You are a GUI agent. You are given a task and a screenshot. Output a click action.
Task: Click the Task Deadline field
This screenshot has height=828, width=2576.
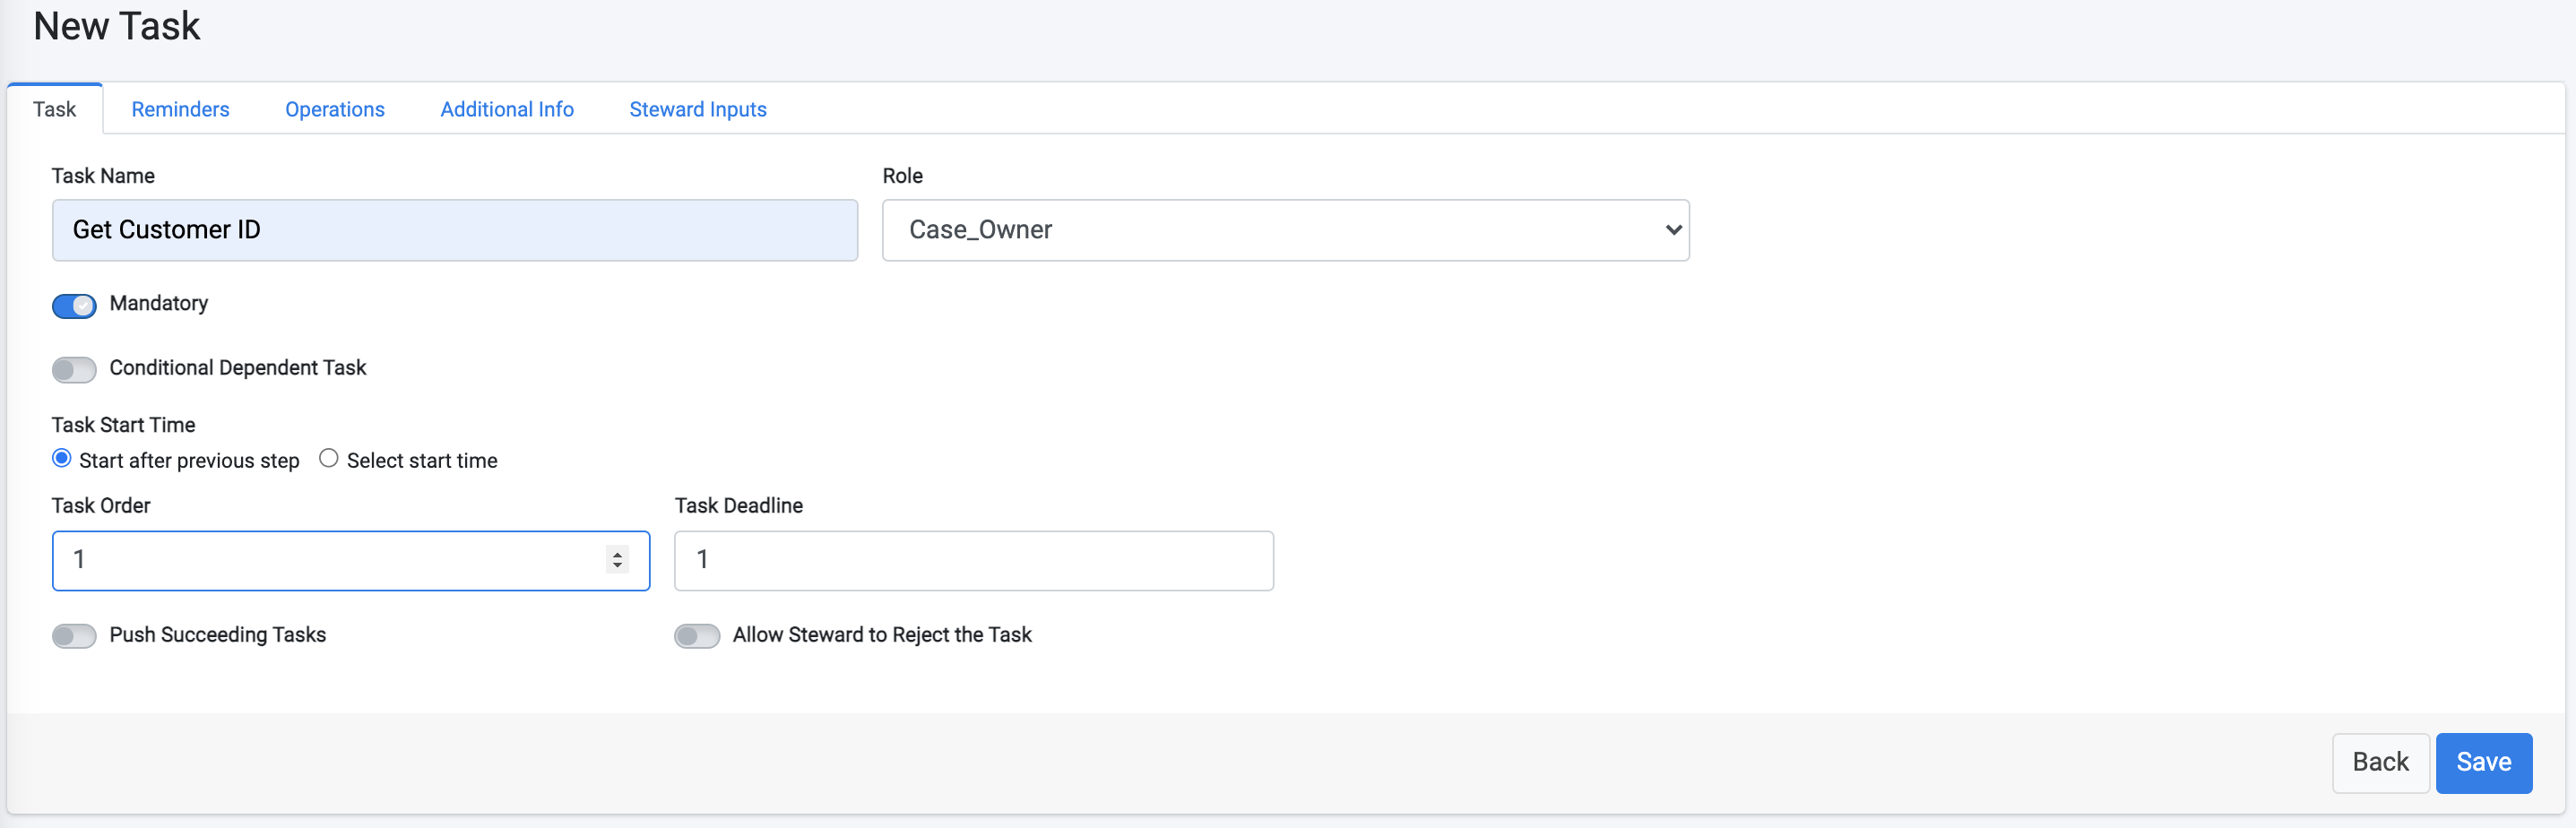coord(973,560)
